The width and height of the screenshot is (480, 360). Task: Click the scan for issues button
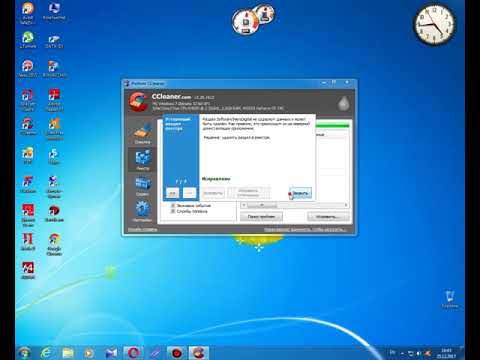tap(261, 217)
